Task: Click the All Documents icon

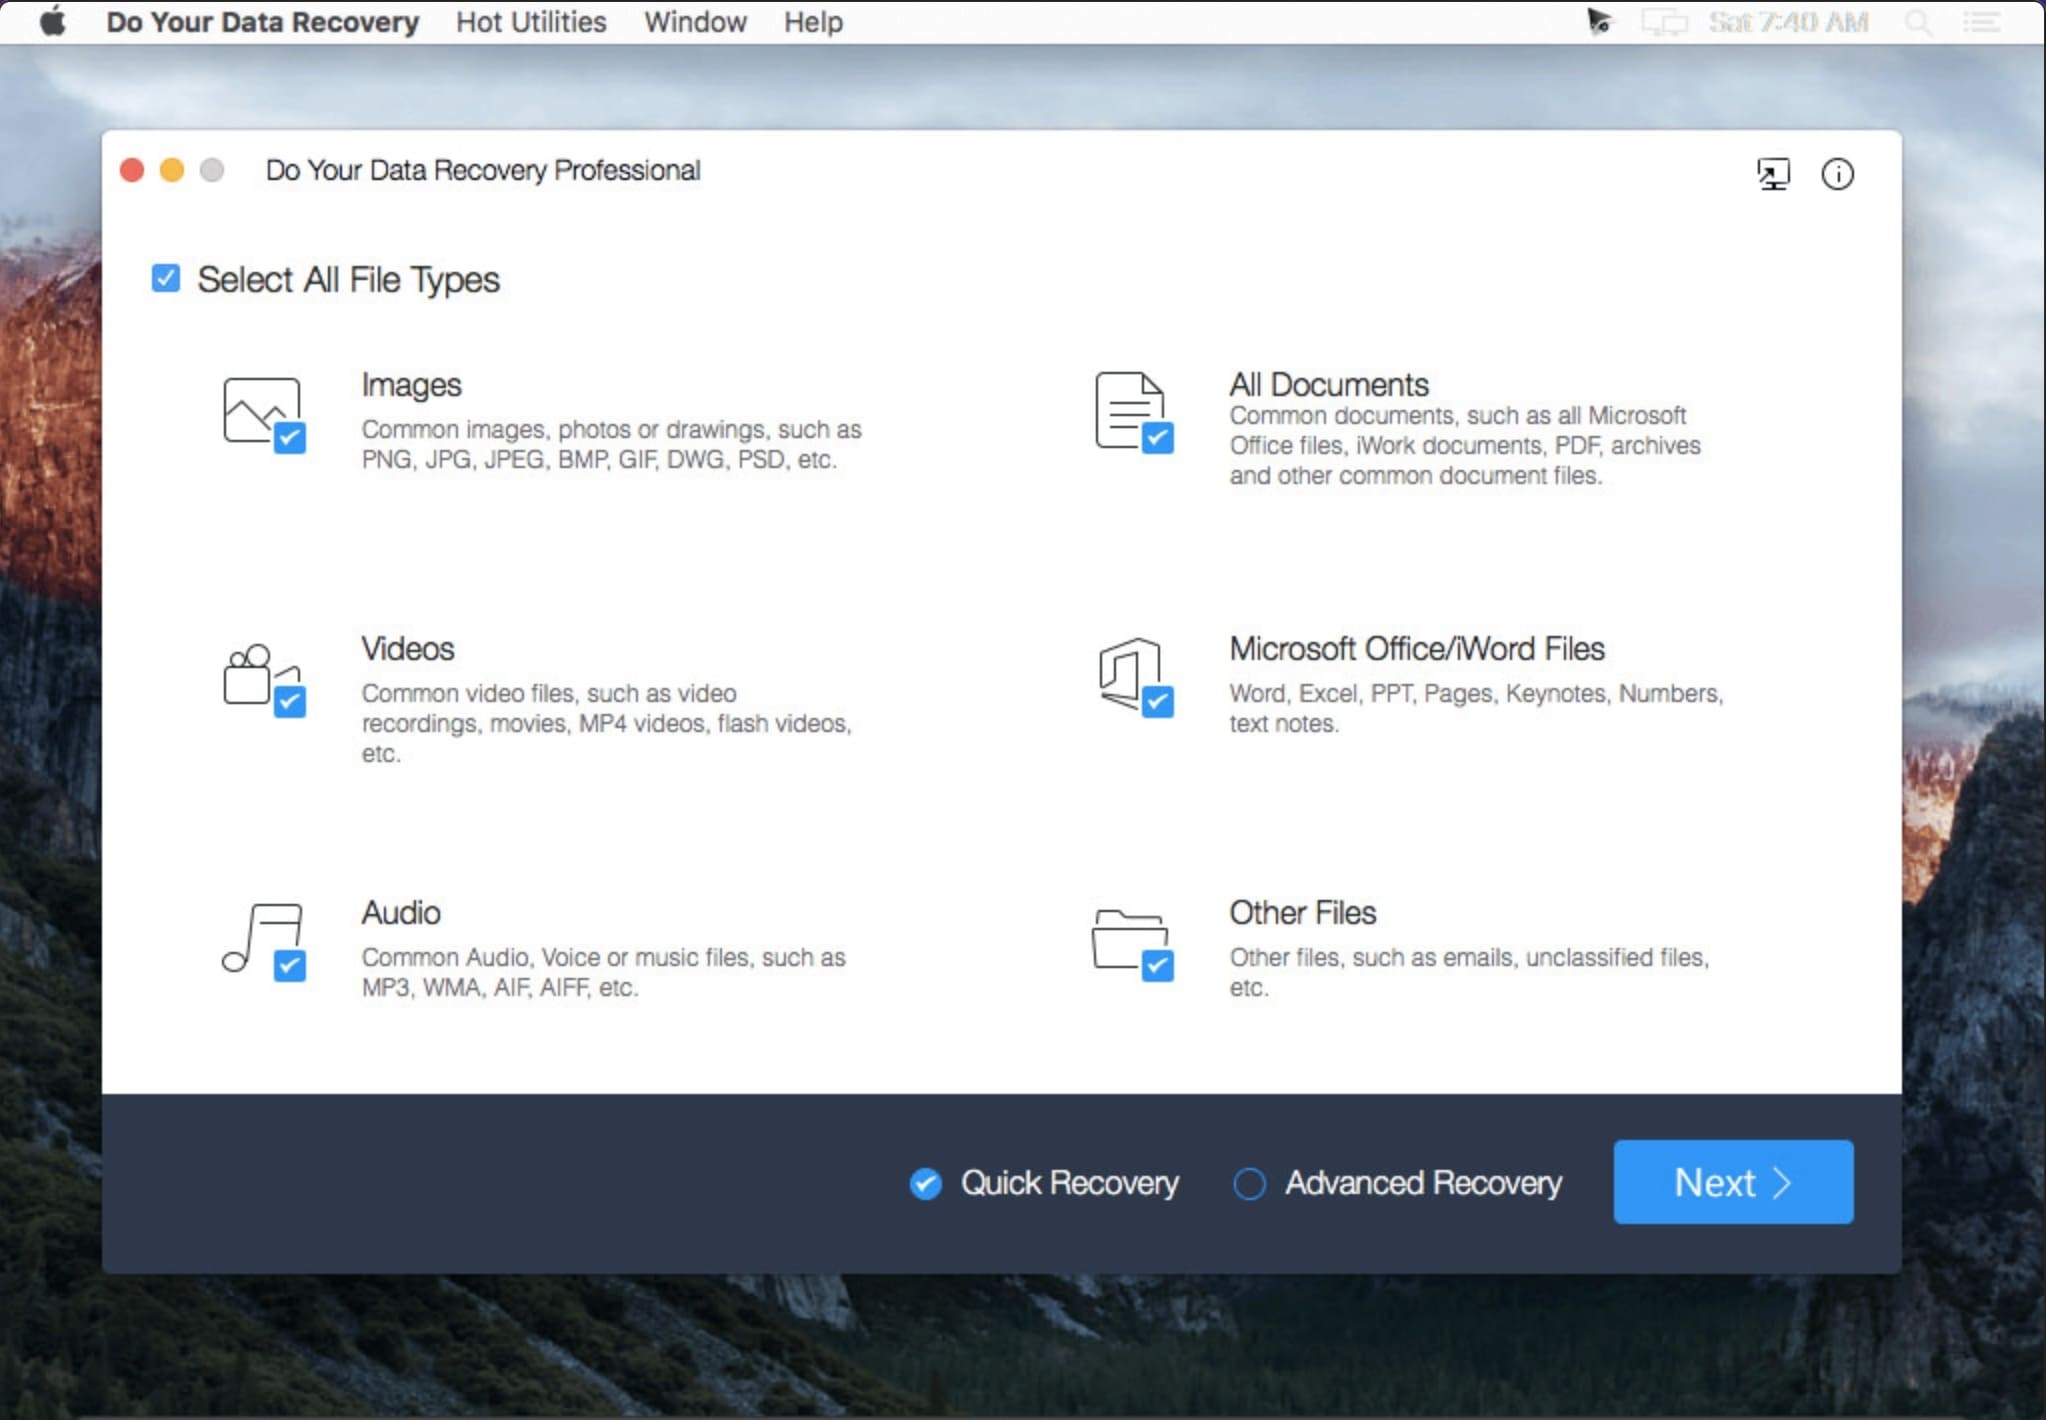Action: coord(1130,410)
